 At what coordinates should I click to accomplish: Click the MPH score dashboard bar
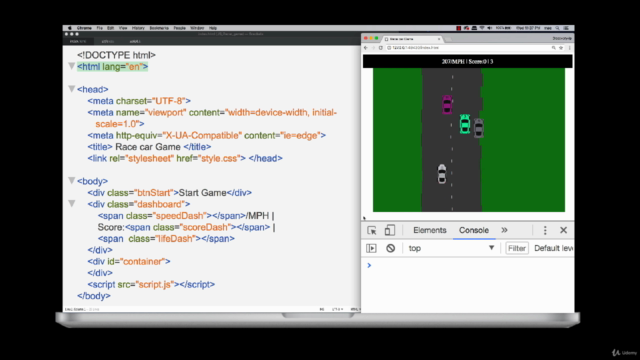tap(467, 61)
